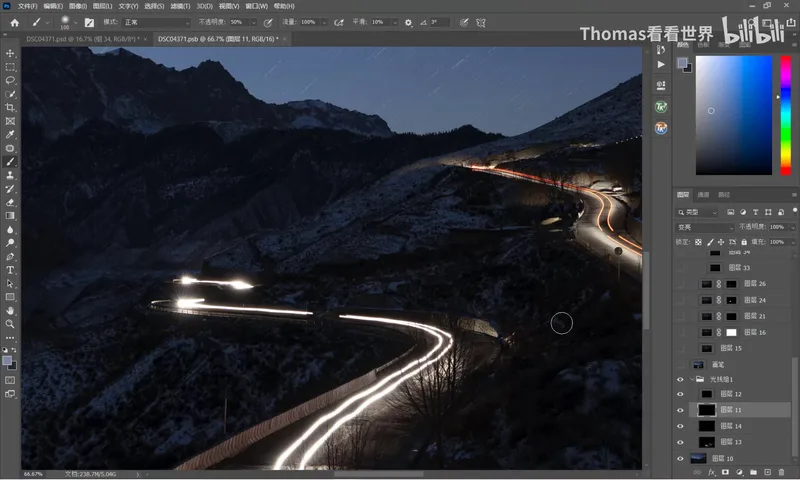Click the play actions panel icon
Viewport: 800px width, 480px height.
[x=661, y=64]
